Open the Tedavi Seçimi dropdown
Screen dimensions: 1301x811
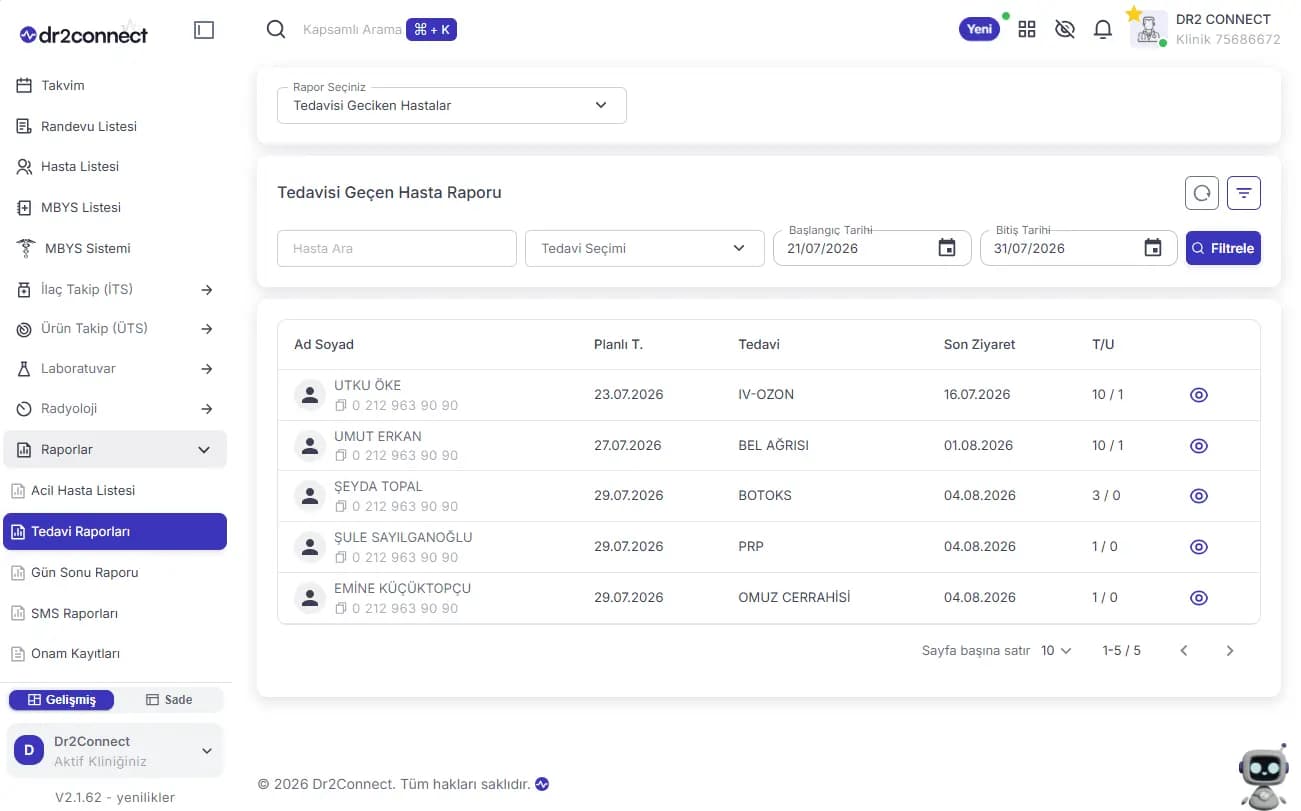[x=645, y=248]
